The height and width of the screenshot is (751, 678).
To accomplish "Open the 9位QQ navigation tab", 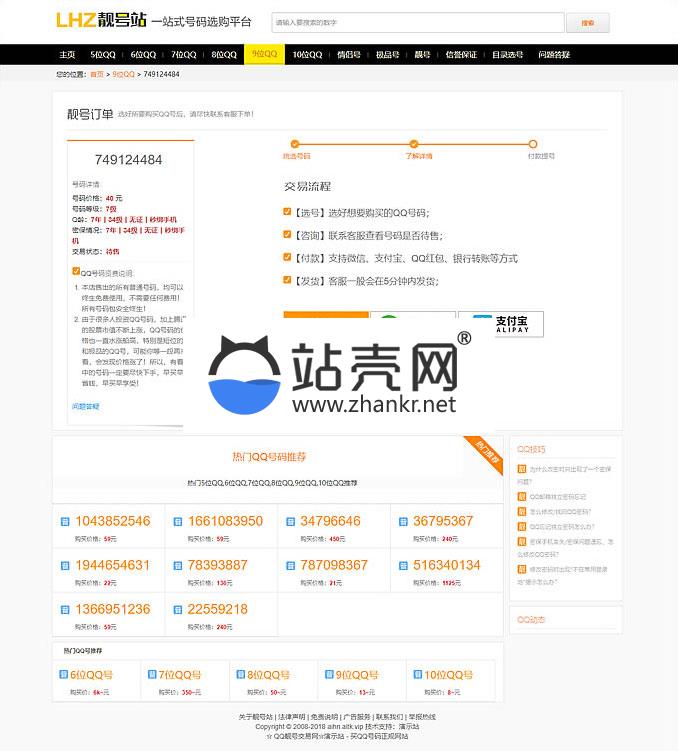I will point(265,55).
